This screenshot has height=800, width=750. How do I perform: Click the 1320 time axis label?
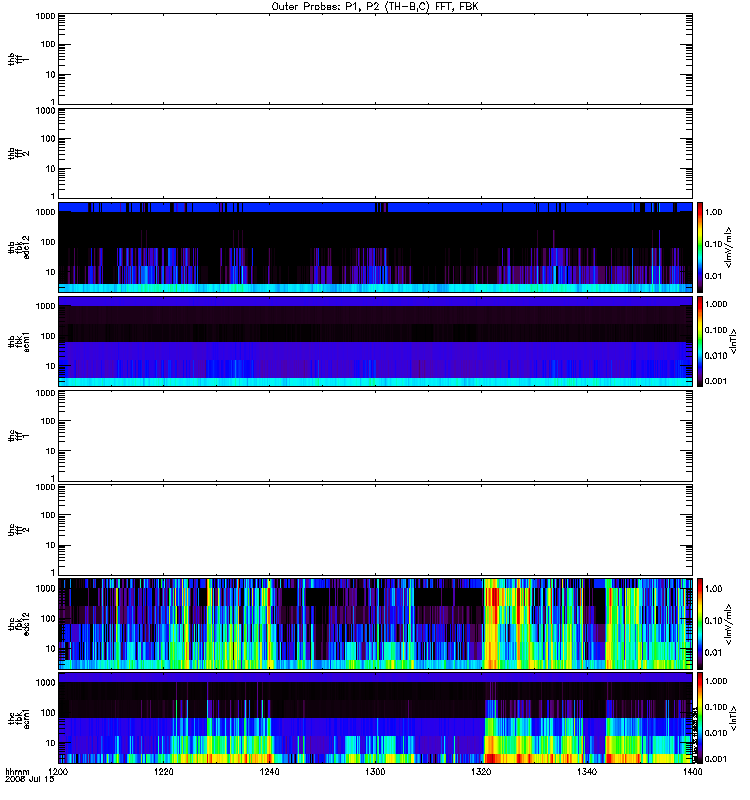tap(481, 771)
